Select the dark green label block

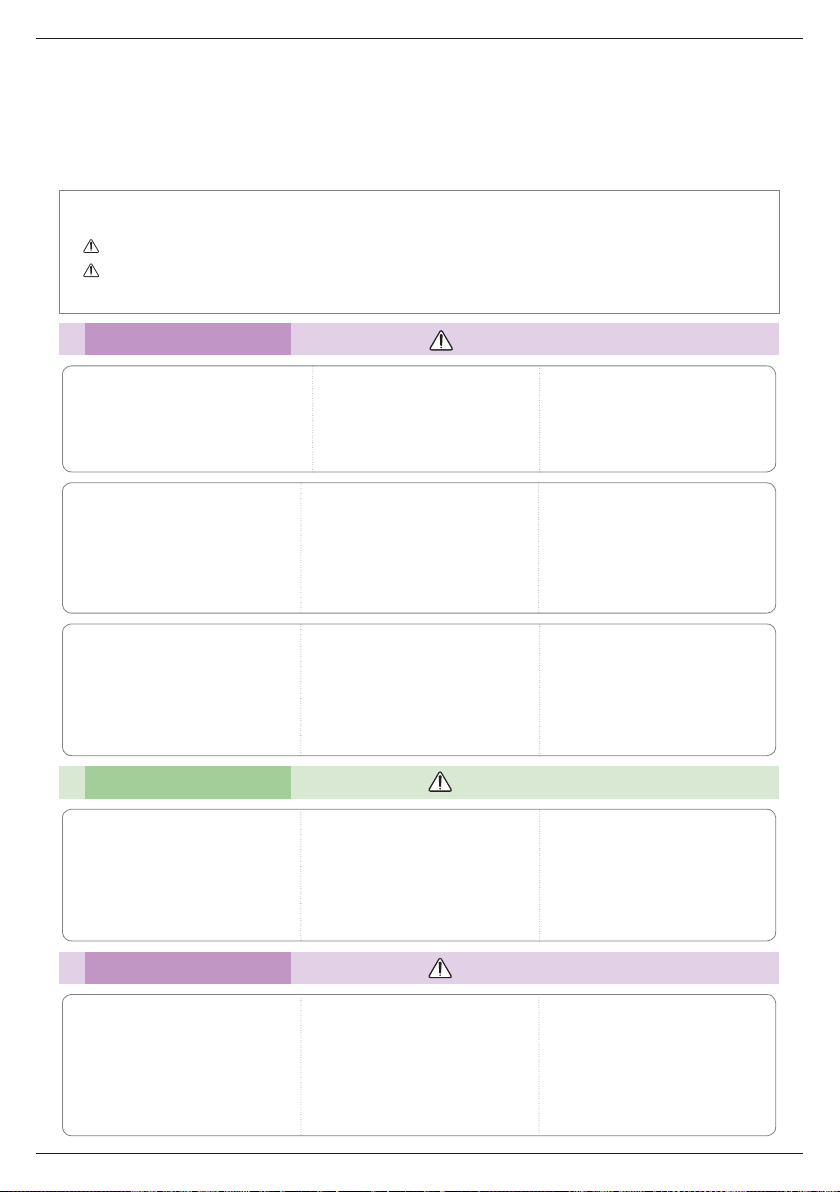188,782
